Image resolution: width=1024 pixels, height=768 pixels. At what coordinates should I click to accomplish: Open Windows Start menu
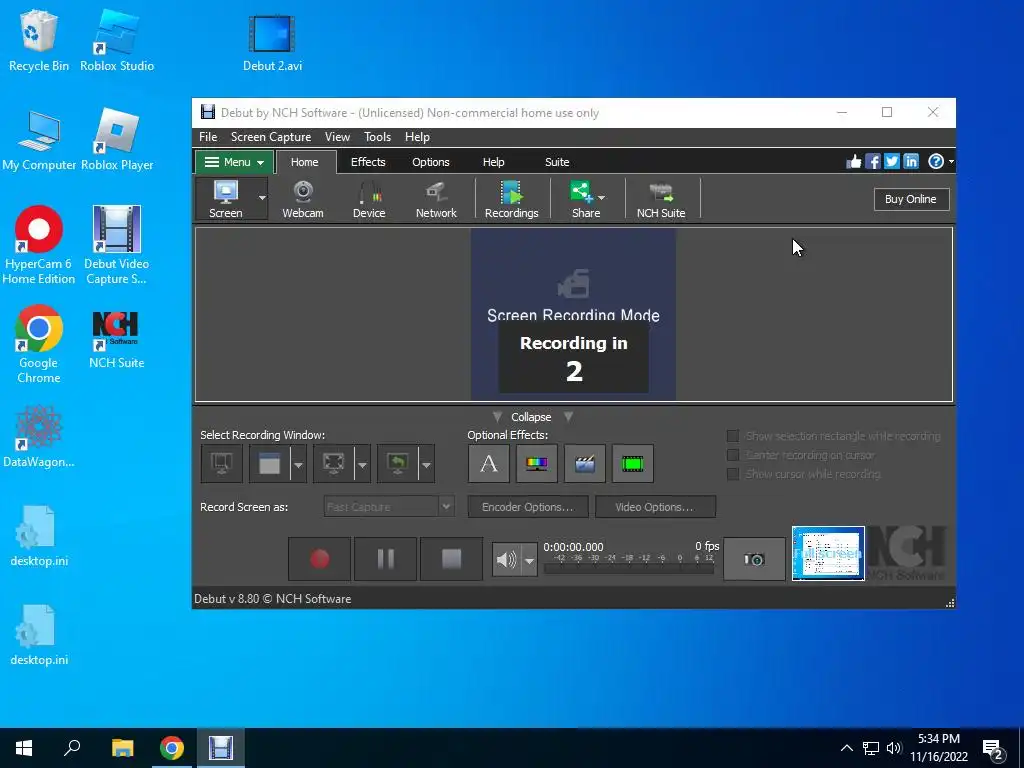pos(24,748)
